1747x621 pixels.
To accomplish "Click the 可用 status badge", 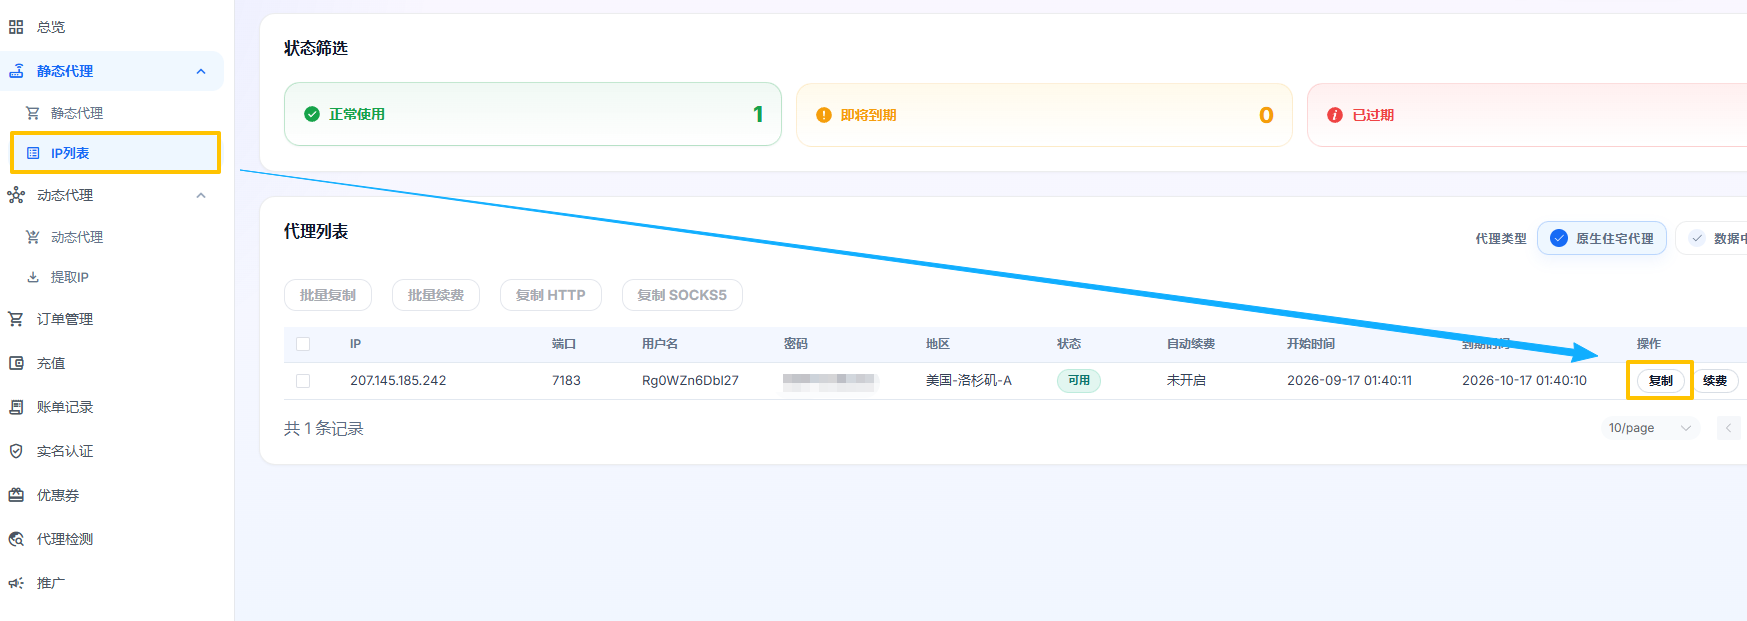I will pyautogui.click(x=1079, y=381).
